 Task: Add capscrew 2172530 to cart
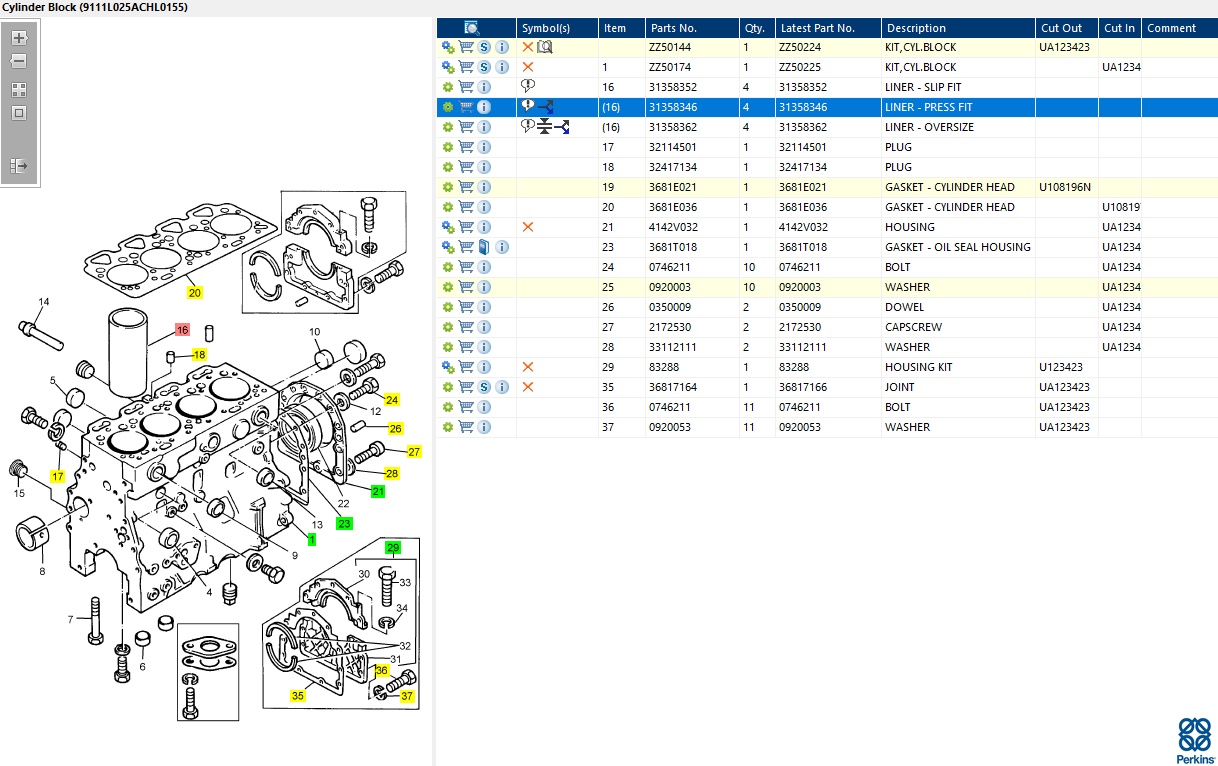(466, 327)
